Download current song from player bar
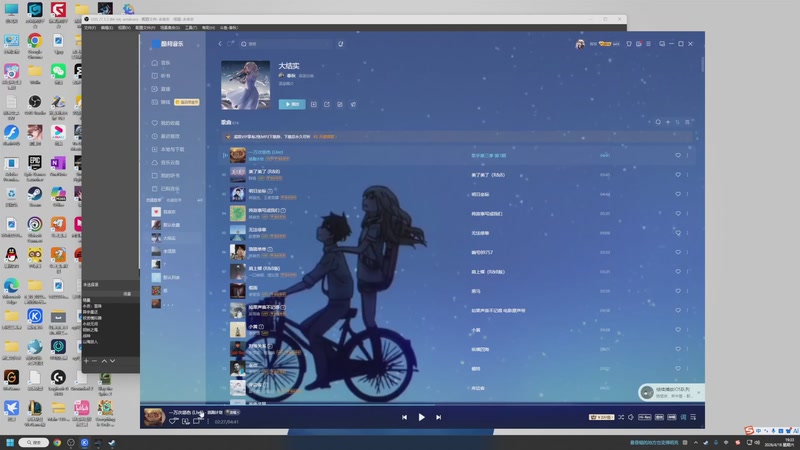 tap(186, 421)
